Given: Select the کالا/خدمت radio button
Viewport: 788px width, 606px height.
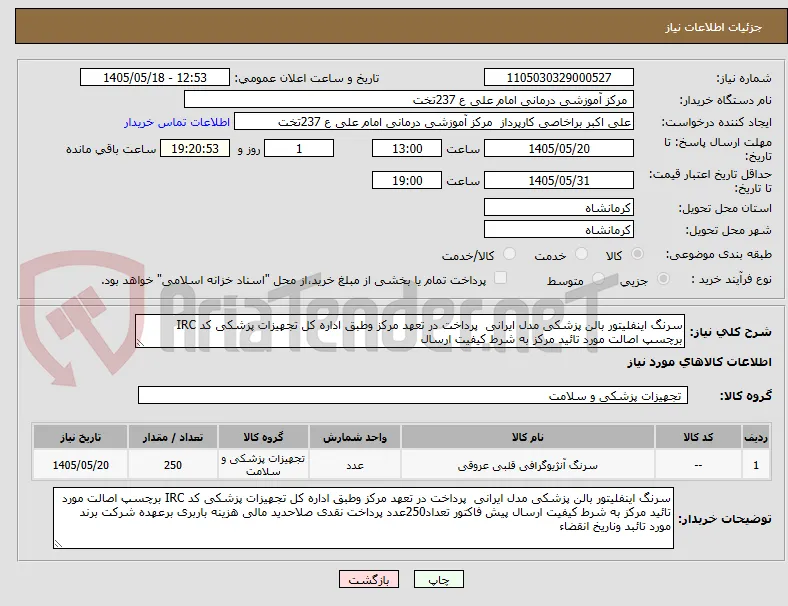Looking at the screenshot, I should click(x=509, y=254).
